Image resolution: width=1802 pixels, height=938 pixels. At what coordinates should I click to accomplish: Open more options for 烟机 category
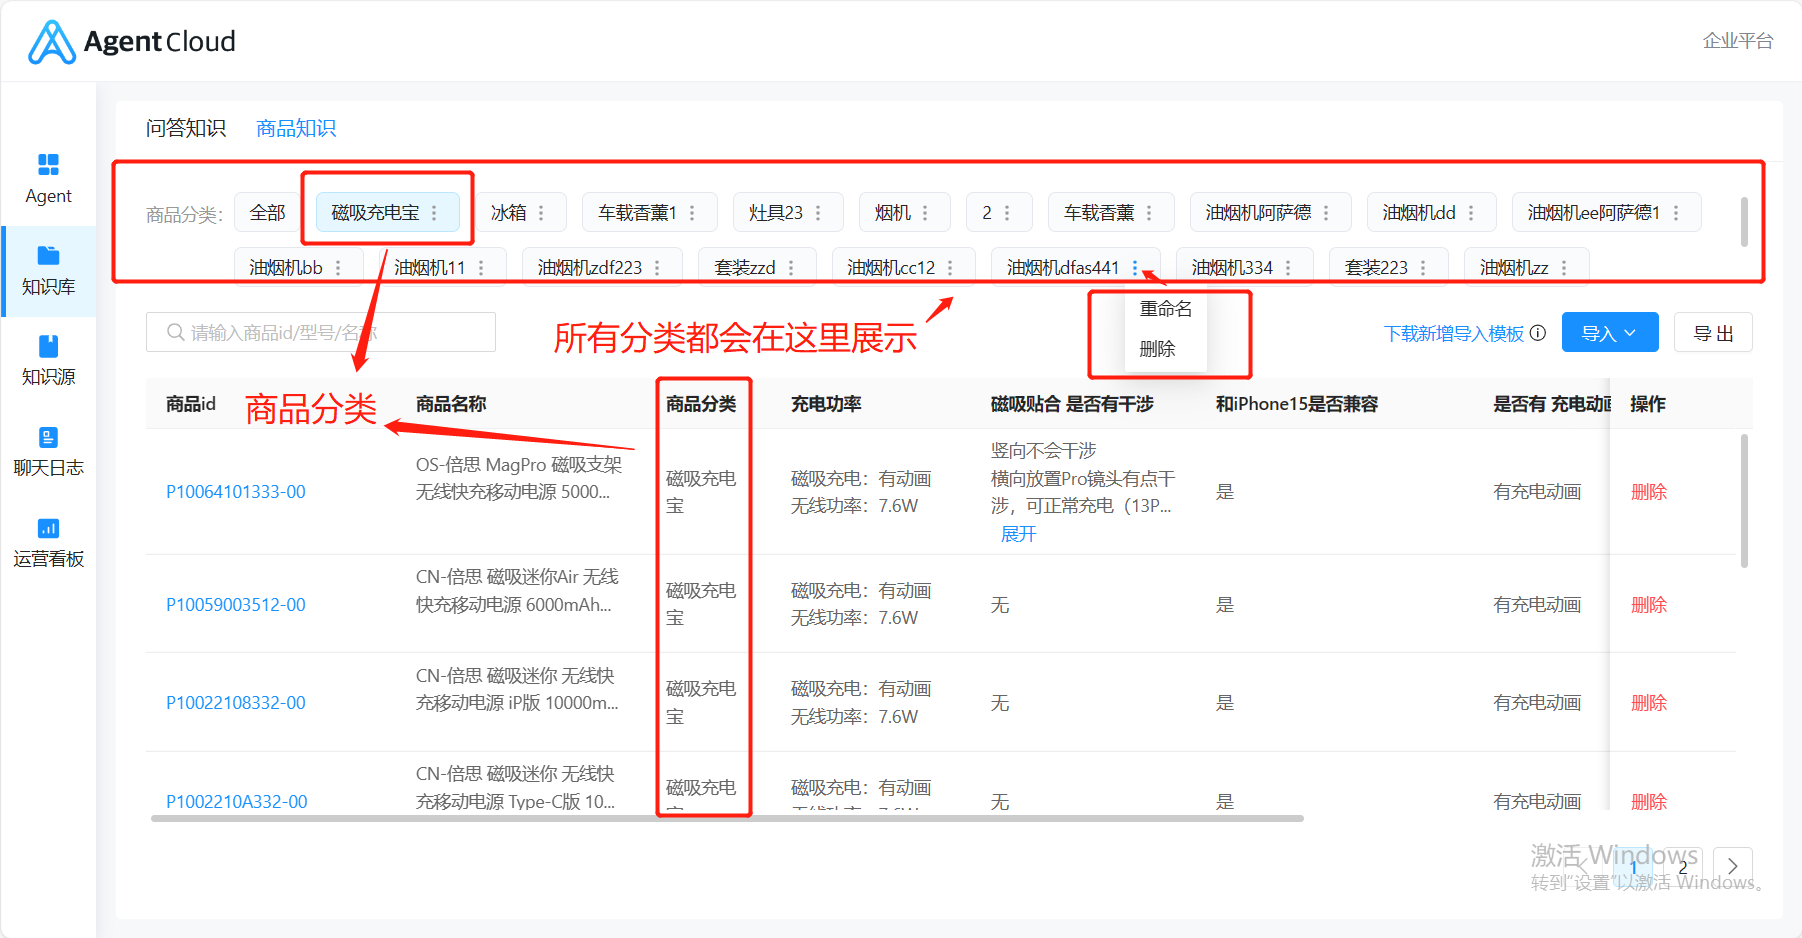925,213
